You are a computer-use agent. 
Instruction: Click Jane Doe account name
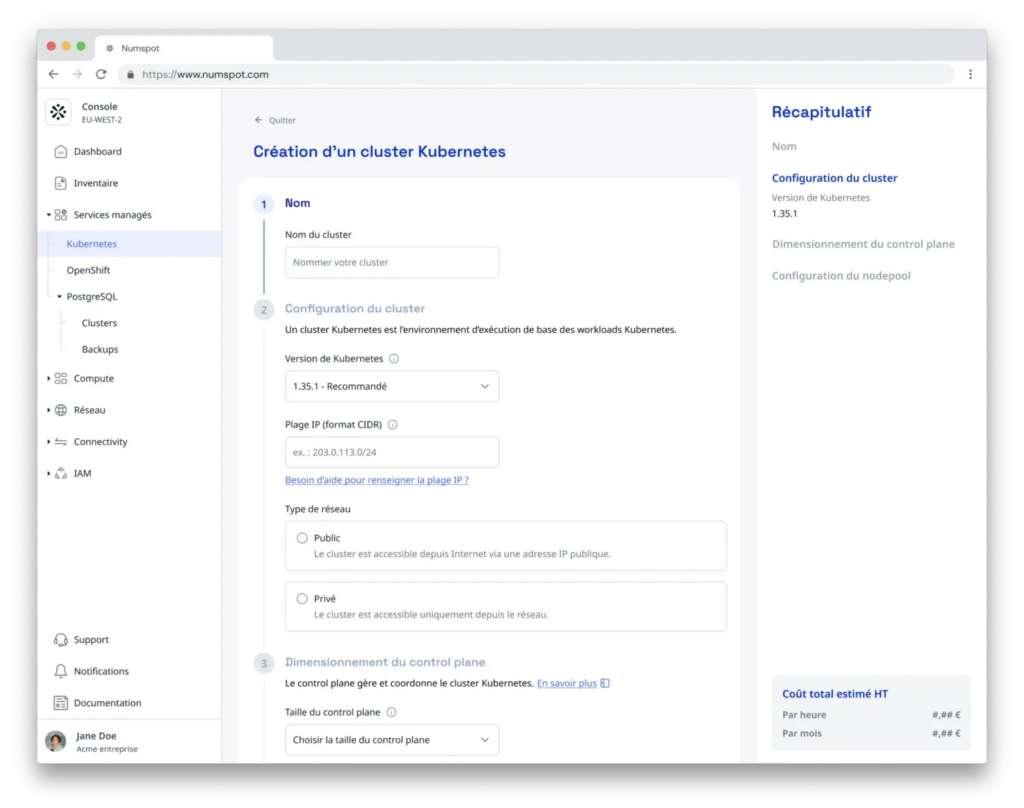tap(96, 735)
